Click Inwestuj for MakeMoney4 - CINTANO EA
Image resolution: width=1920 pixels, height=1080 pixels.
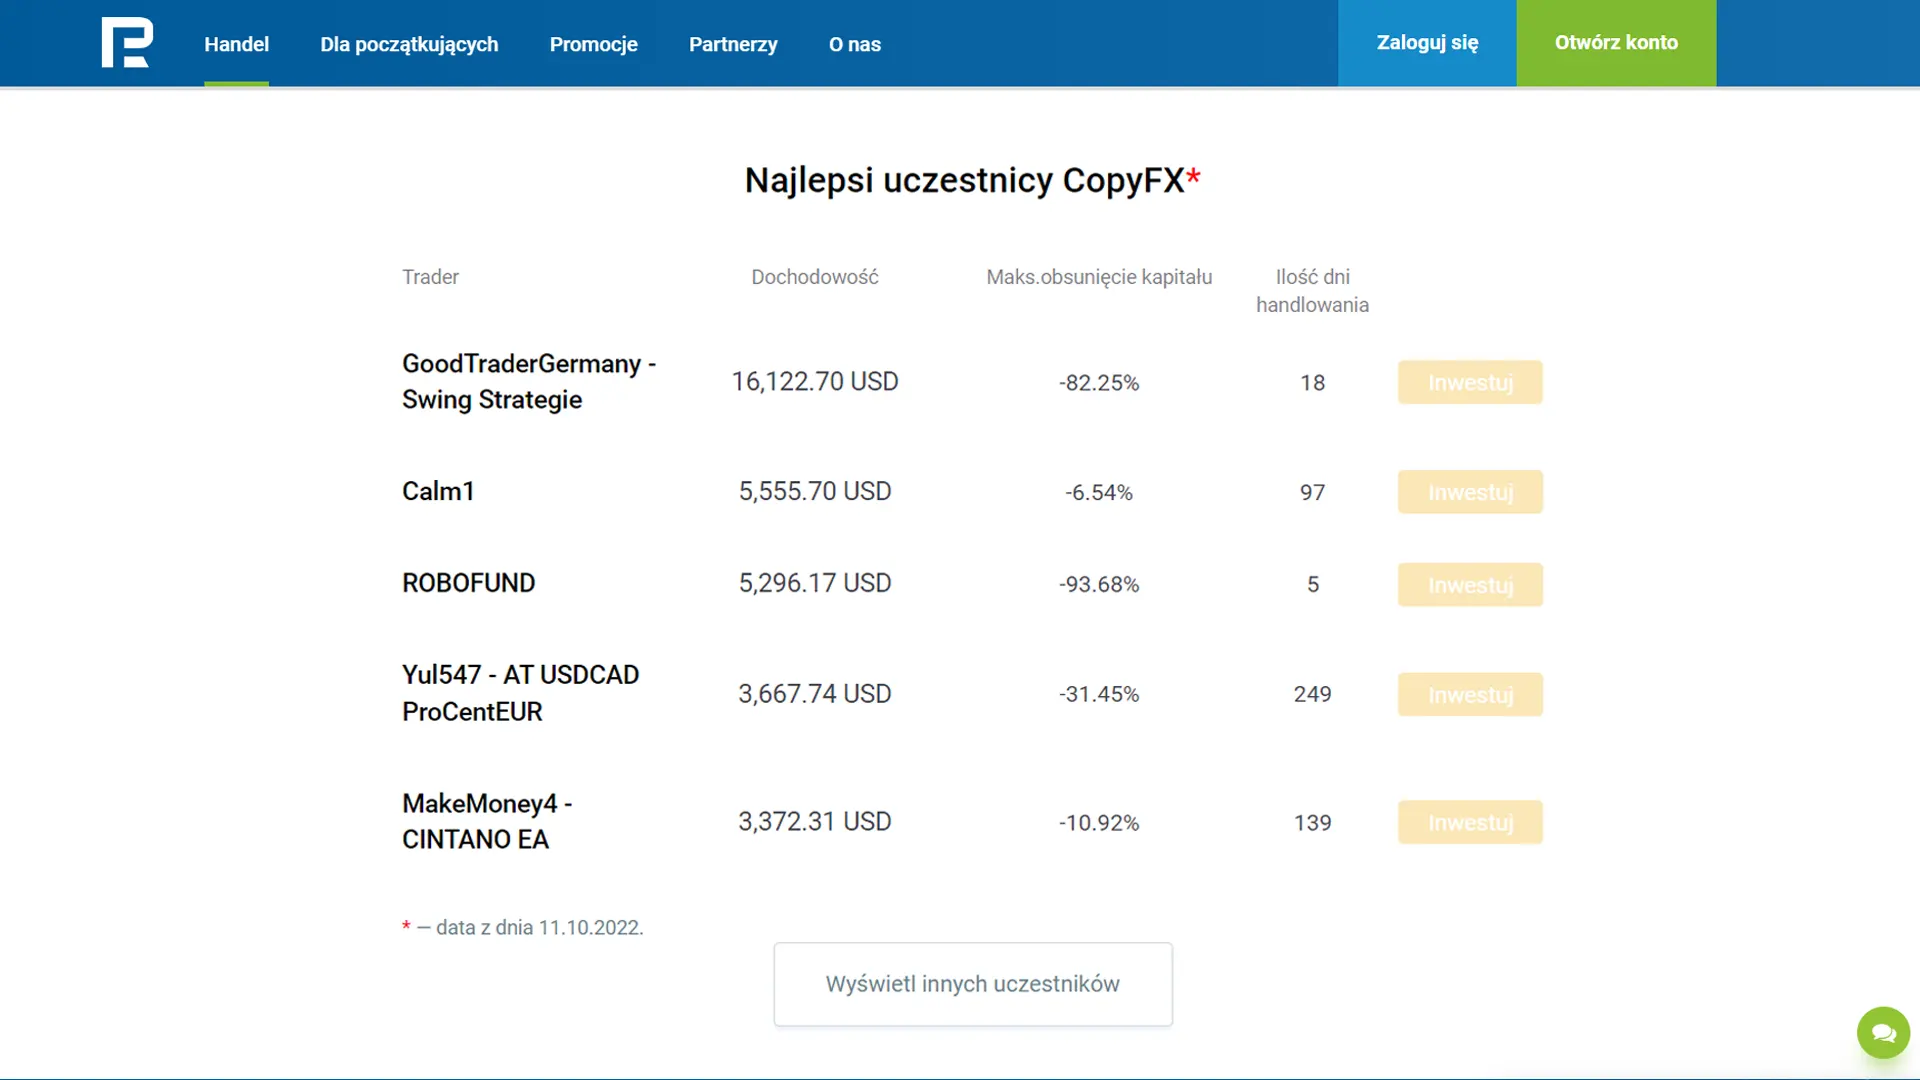[1470, 822]
